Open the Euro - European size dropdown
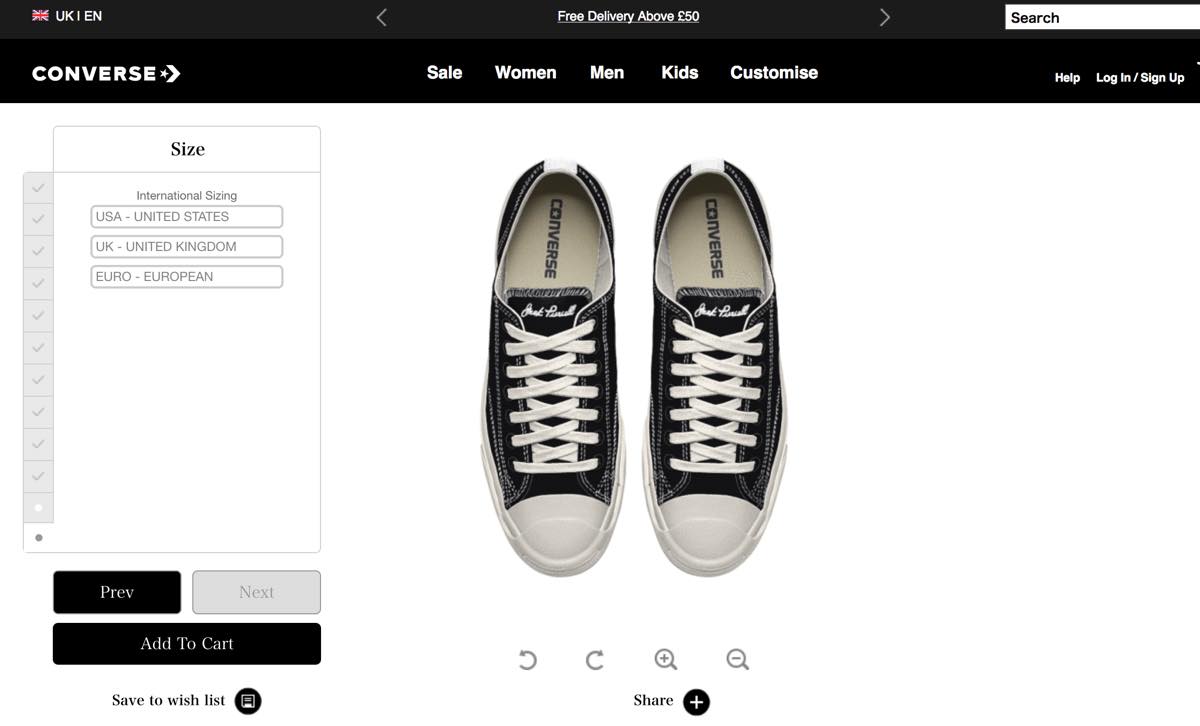 click(187, 277)
